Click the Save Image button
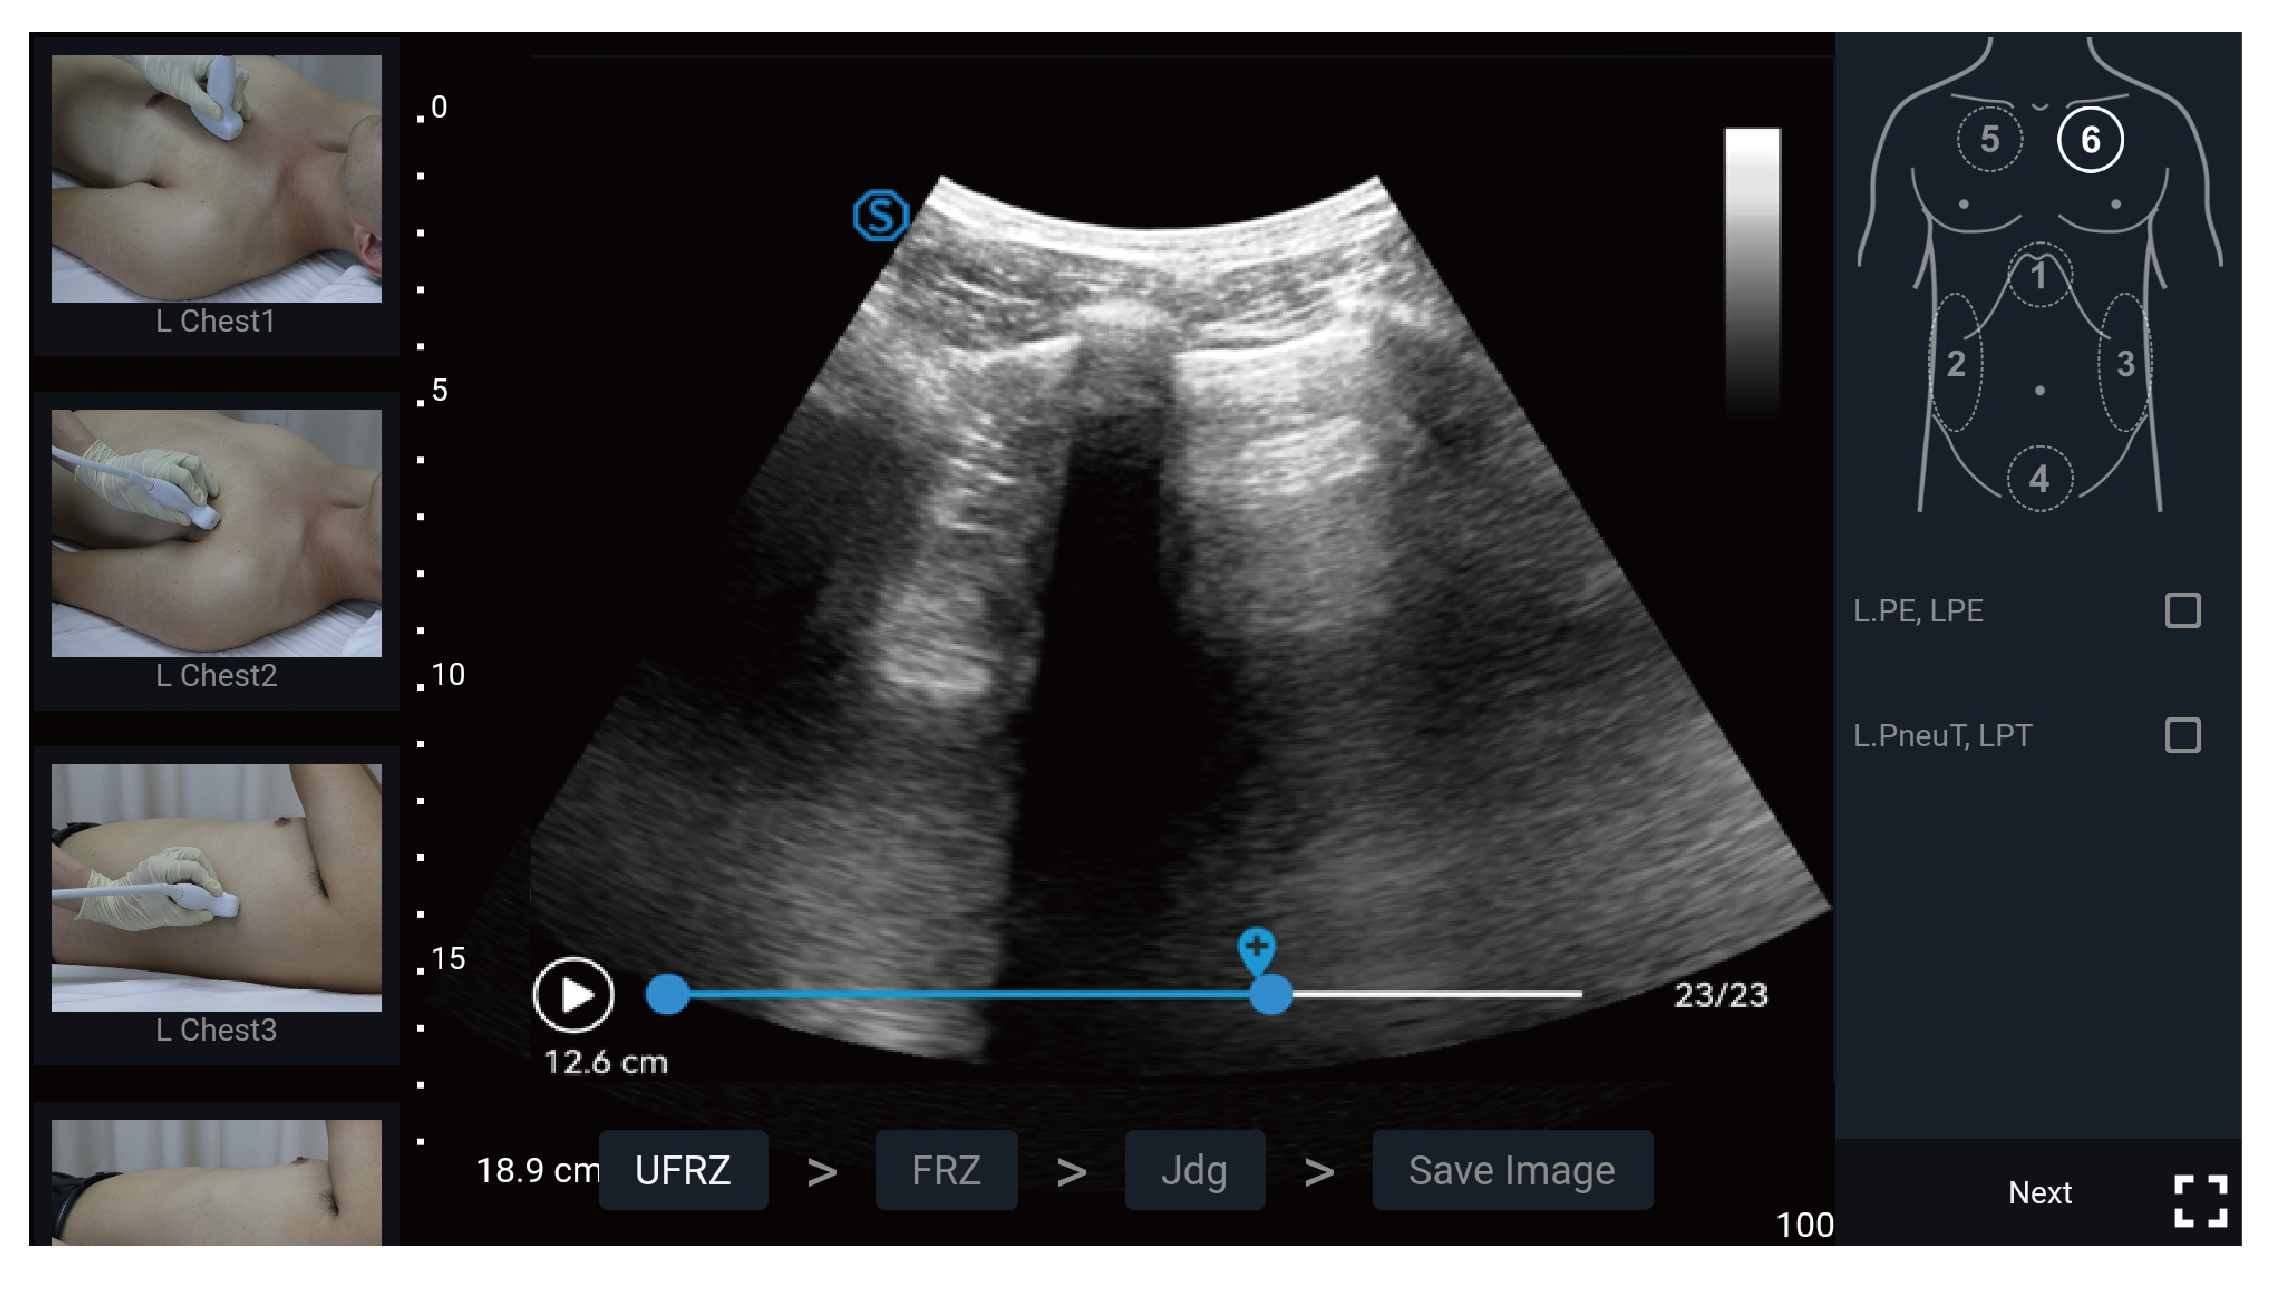2275x1298 pixels. click(1512, 1170)
